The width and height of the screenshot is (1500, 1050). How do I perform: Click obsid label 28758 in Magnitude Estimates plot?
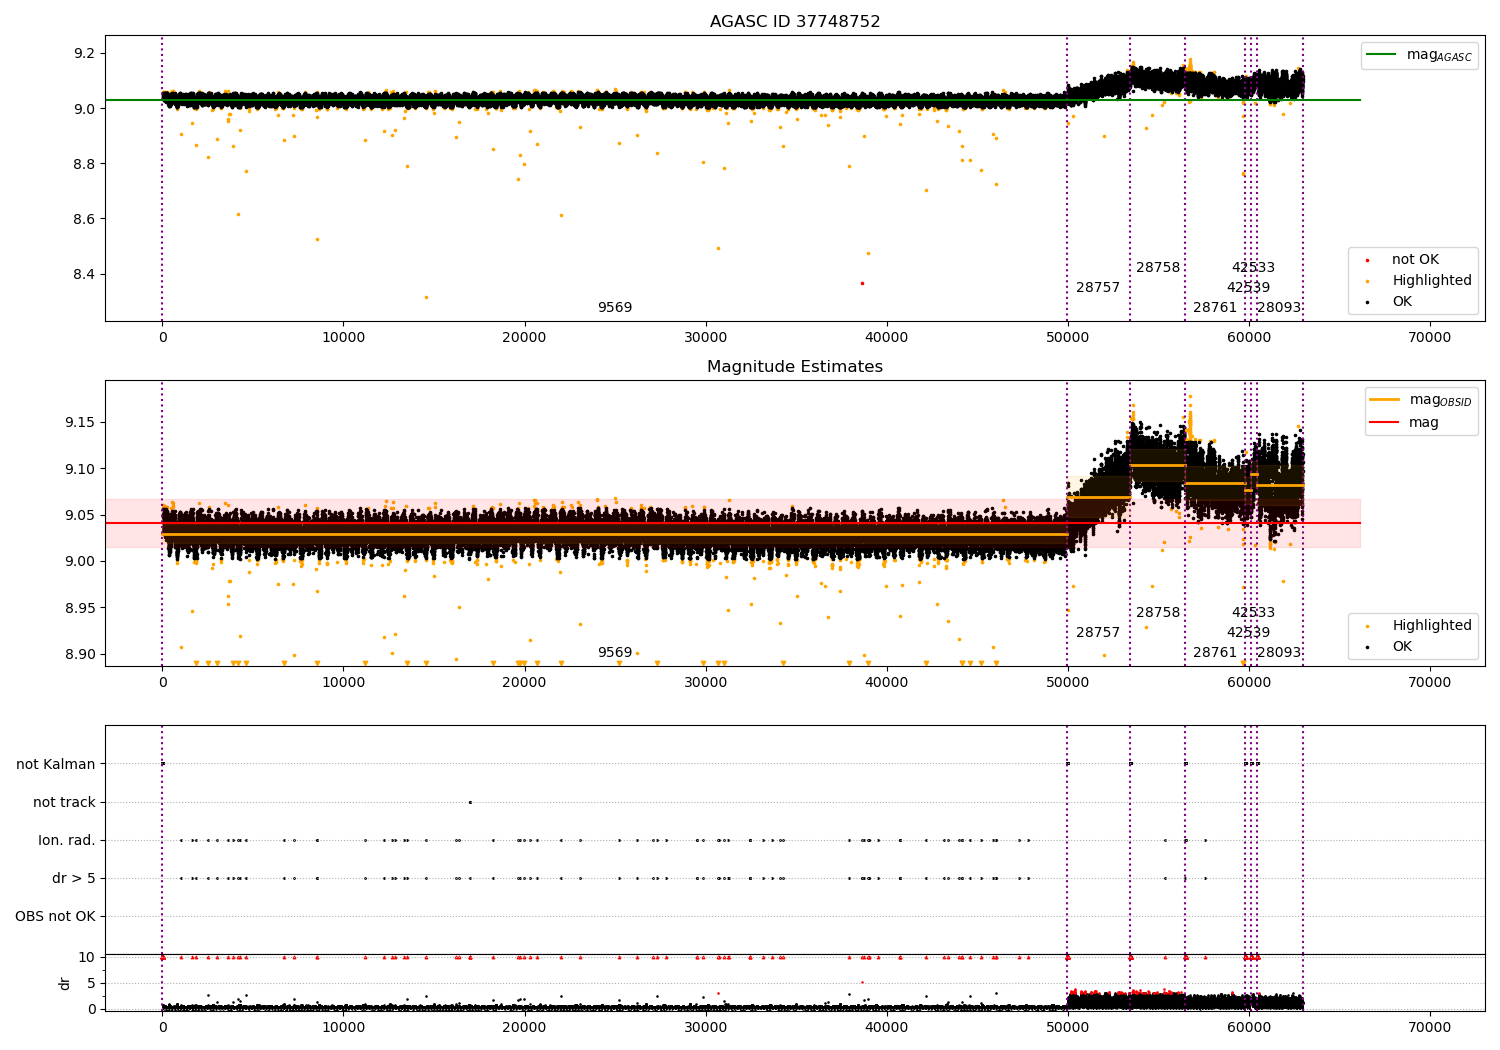coord(1158,613)
